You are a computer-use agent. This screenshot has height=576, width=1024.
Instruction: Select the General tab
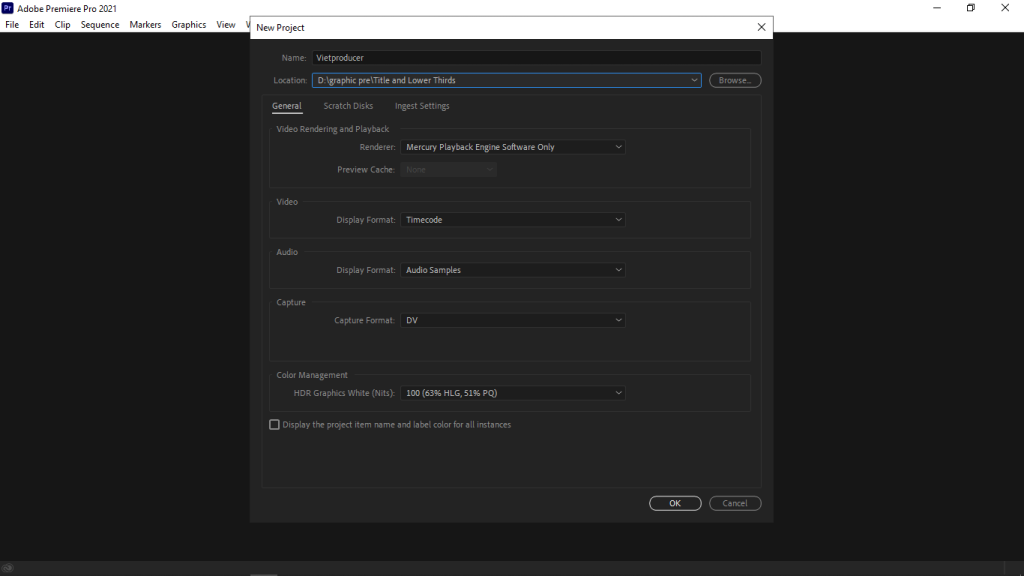pyautogui.click(x=286, y=106)
